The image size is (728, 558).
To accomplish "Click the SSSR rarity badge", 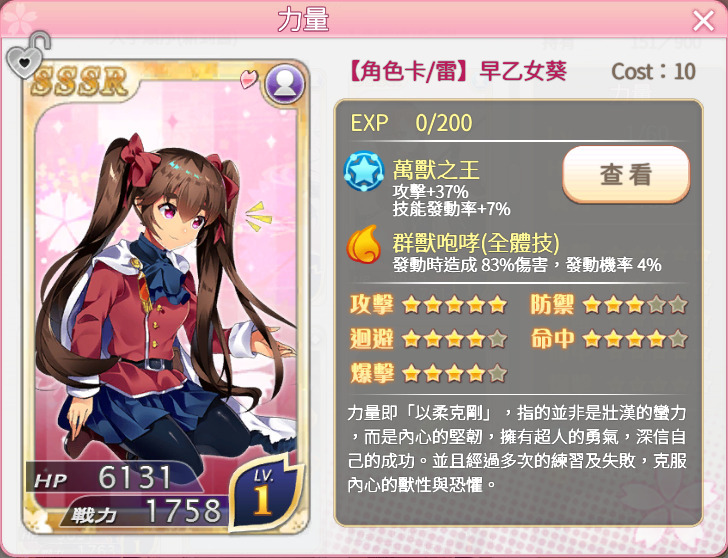I will [x=79, y=81].
